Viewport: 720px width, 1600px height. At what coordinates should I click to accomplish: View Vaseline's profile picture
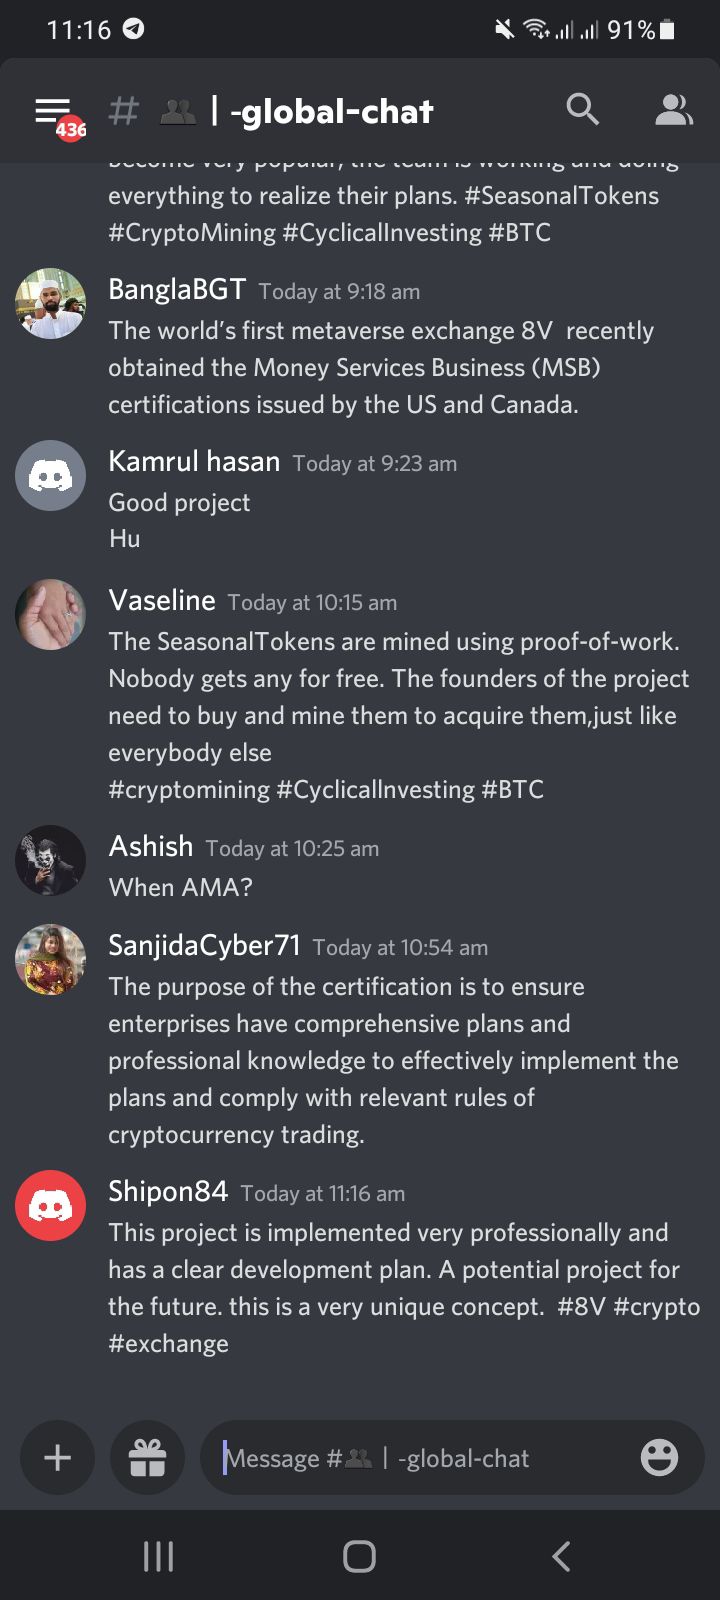point(50,614)
